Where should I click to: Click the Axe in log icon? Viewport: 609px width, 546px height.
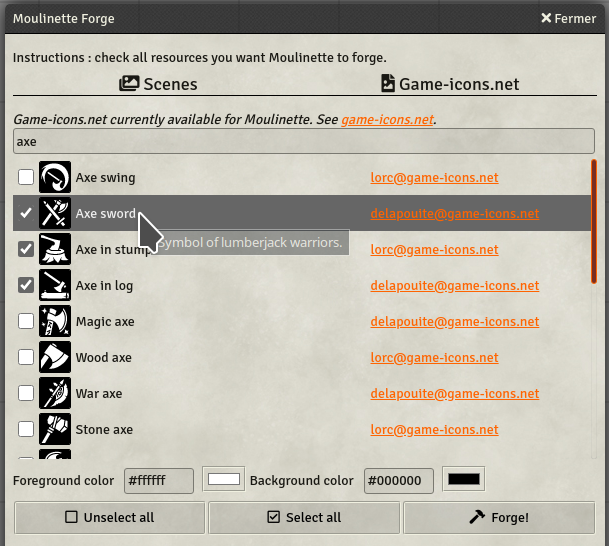55,285
